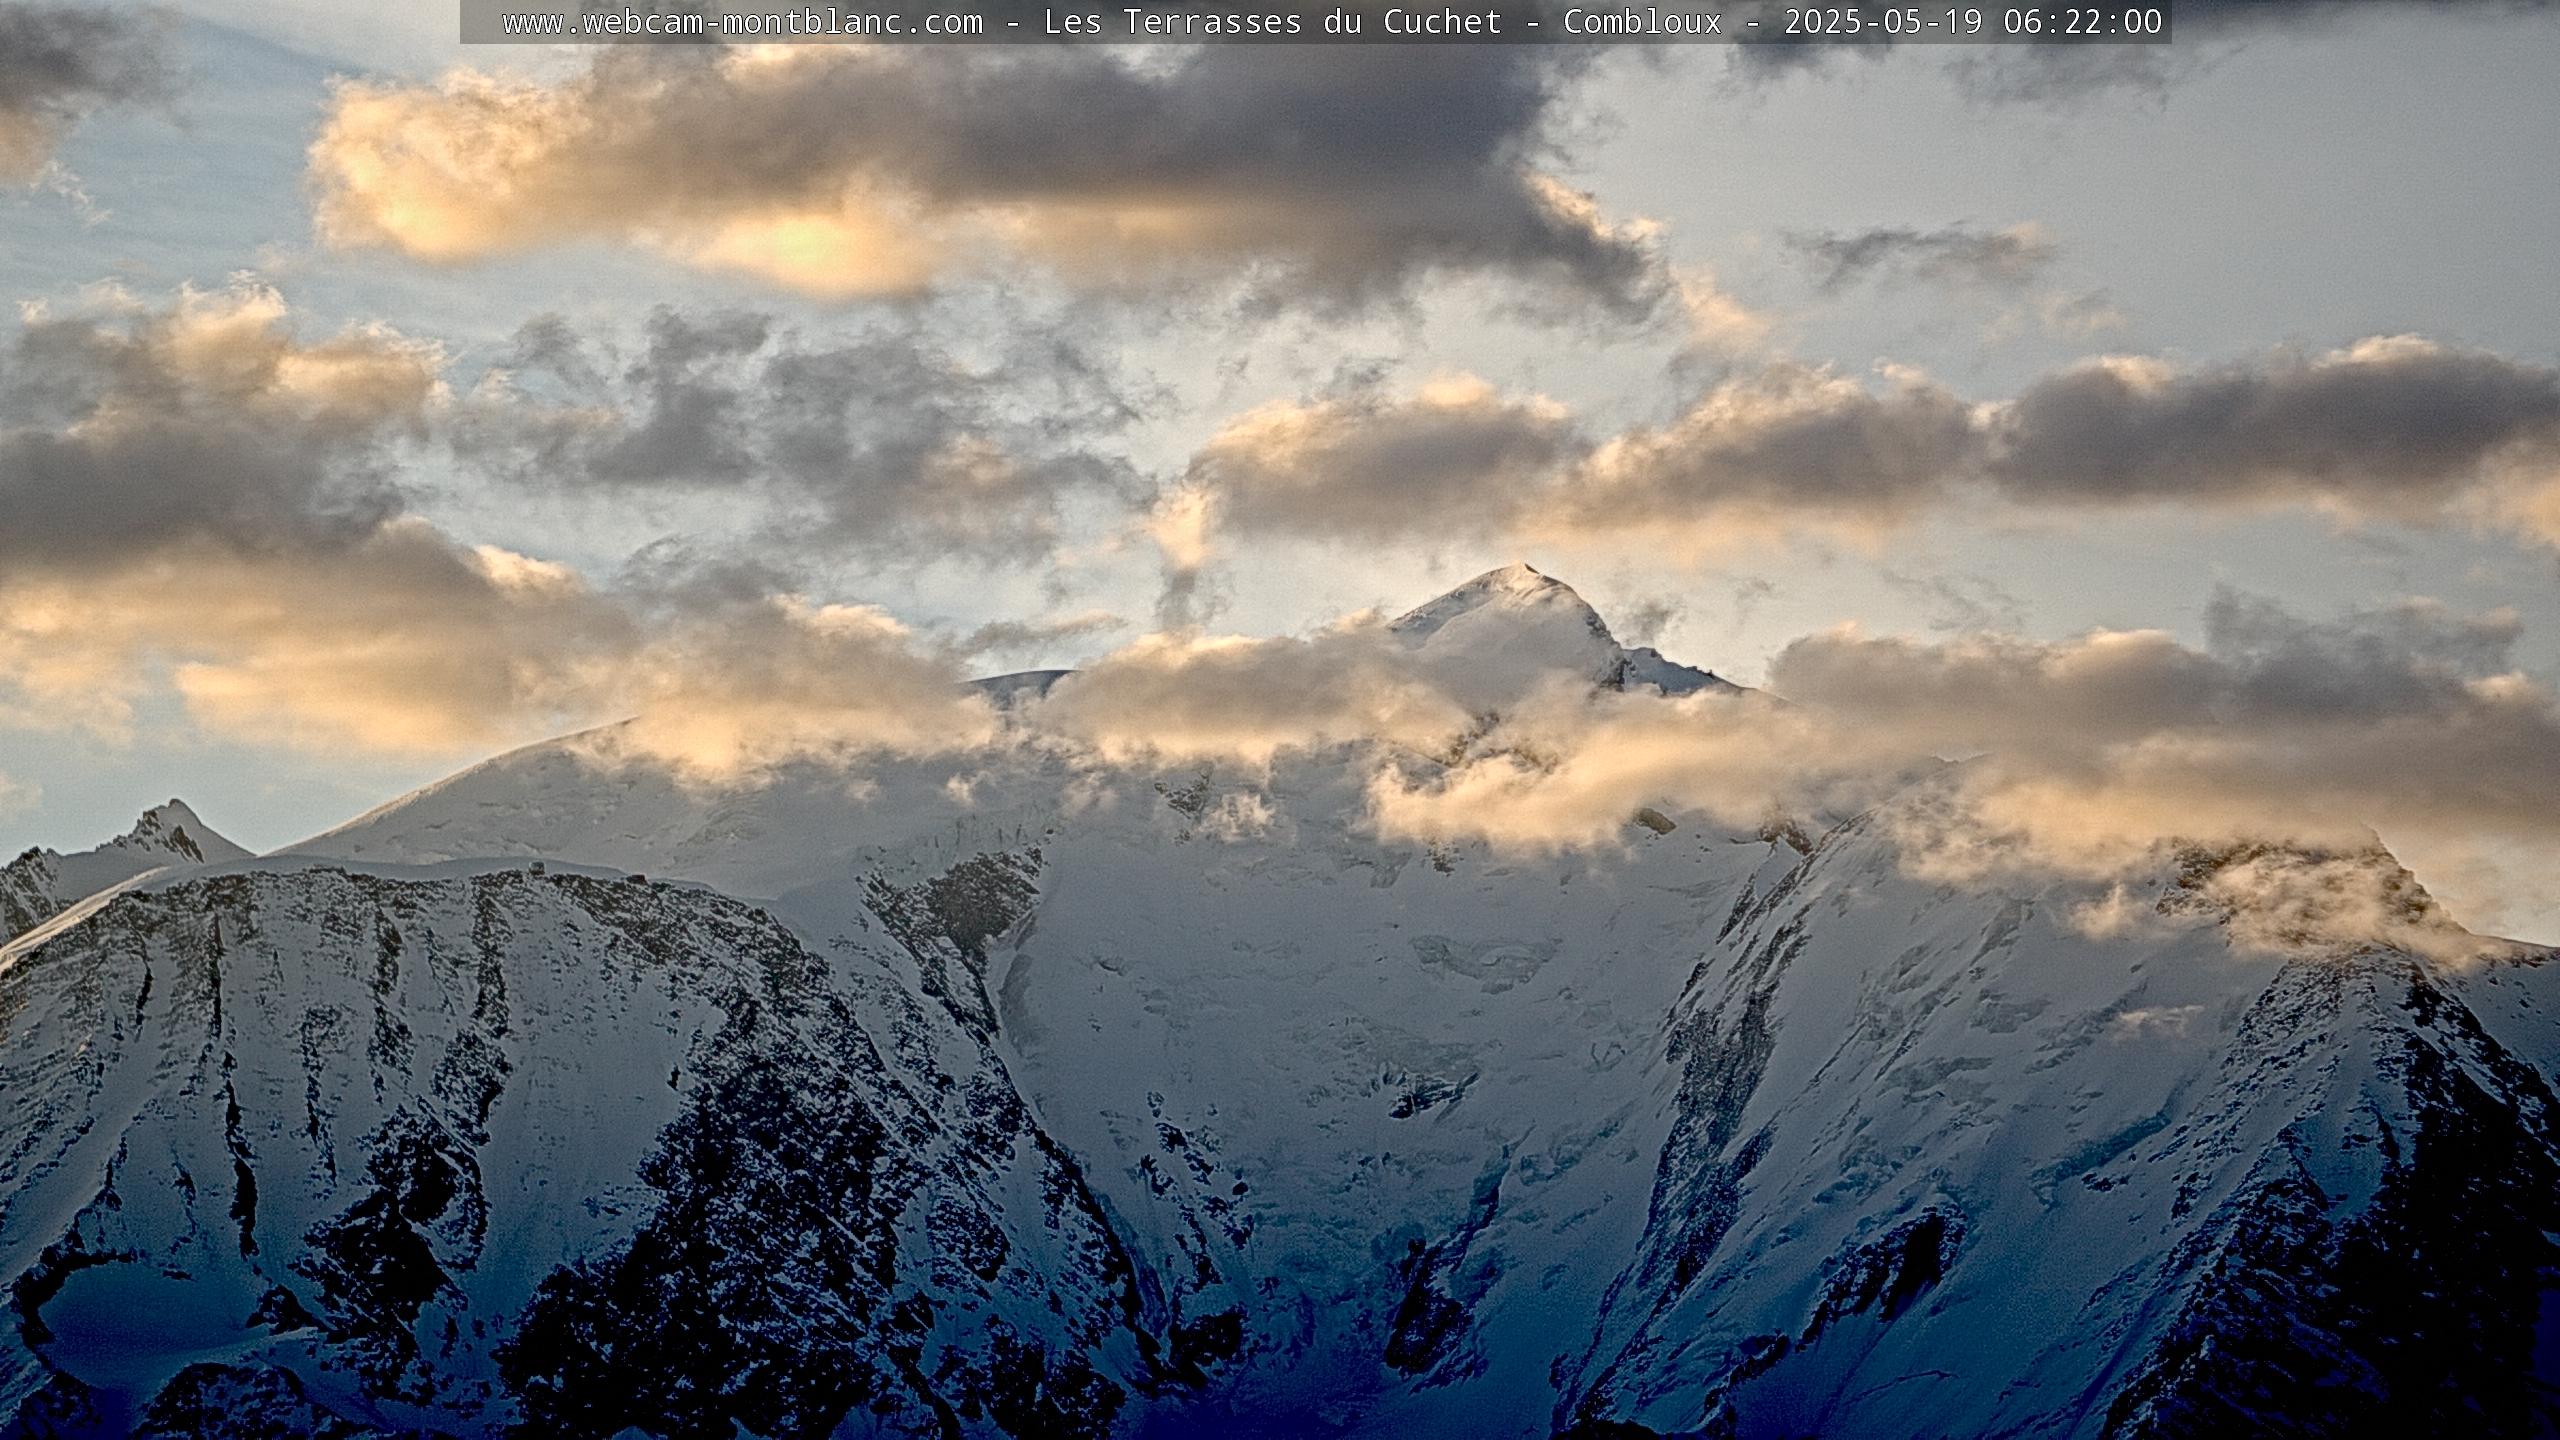This screenshot has height=1440, width=2560.
Task: Click the www.webcam-montblanc.com caption text
Action: [x=742, y=22]
